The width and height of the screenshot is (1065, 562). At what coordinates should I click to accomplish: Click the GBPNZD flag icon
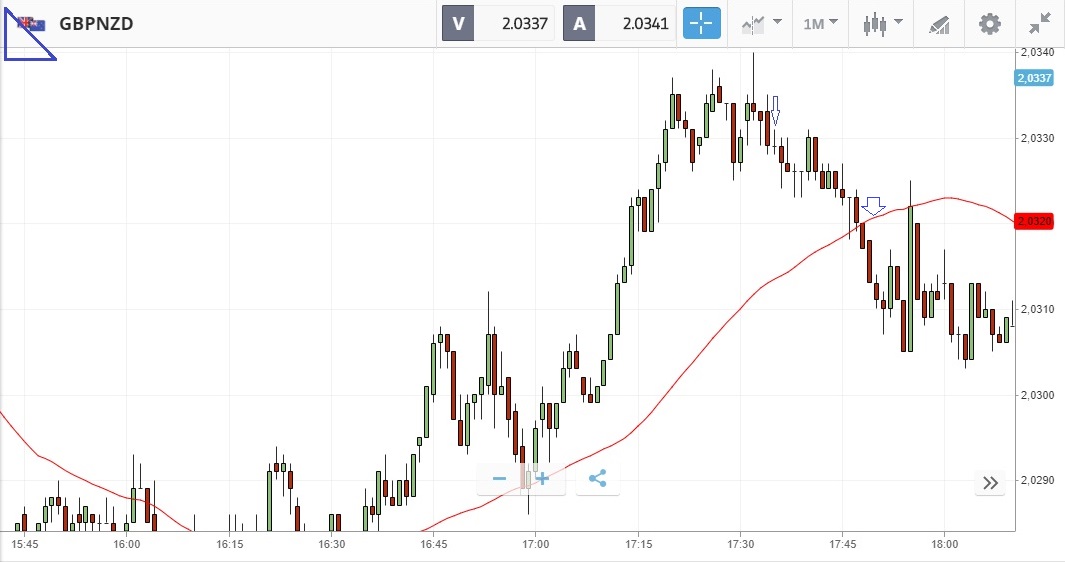[31, 23]
